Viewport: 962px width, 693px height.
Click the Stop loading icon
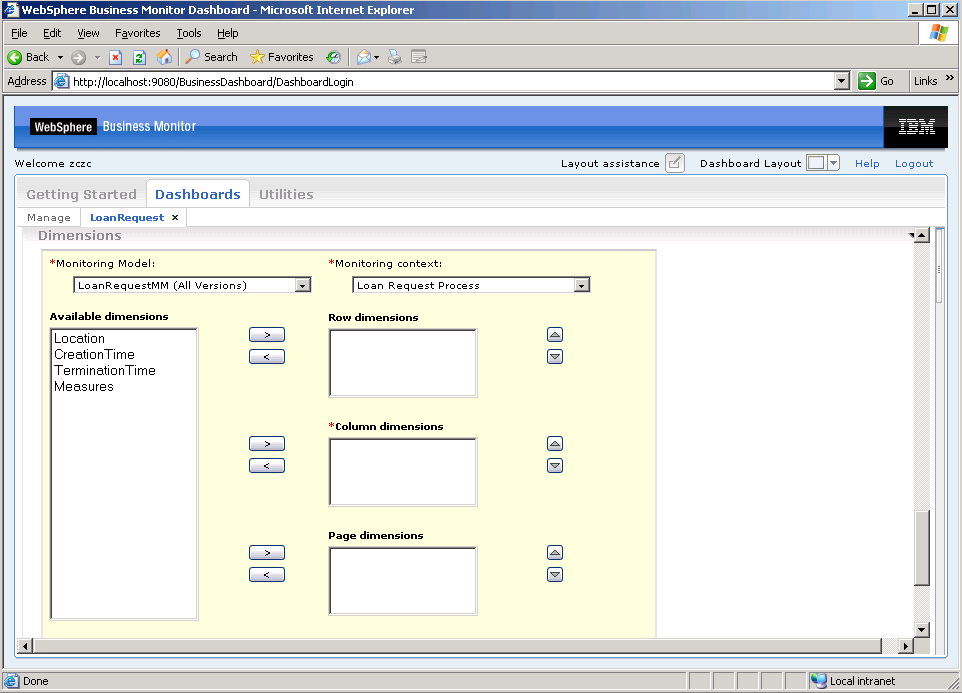tap(115, 57)
